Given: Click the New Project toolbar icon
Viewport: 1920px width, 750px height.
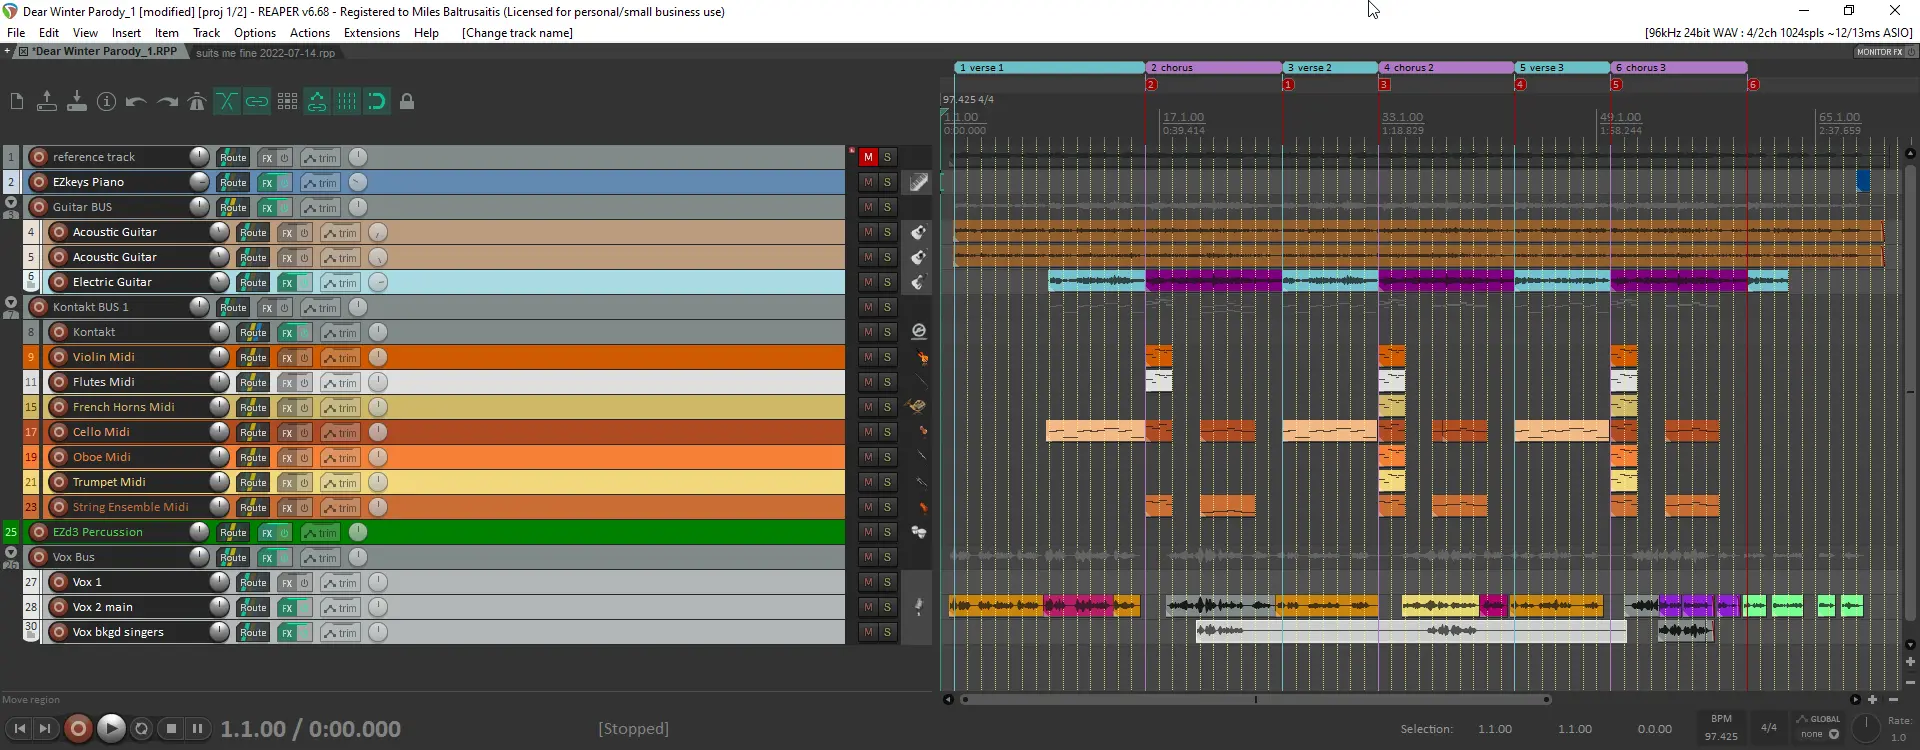Looking at the screenshot, I should click(x=17, y=102).
